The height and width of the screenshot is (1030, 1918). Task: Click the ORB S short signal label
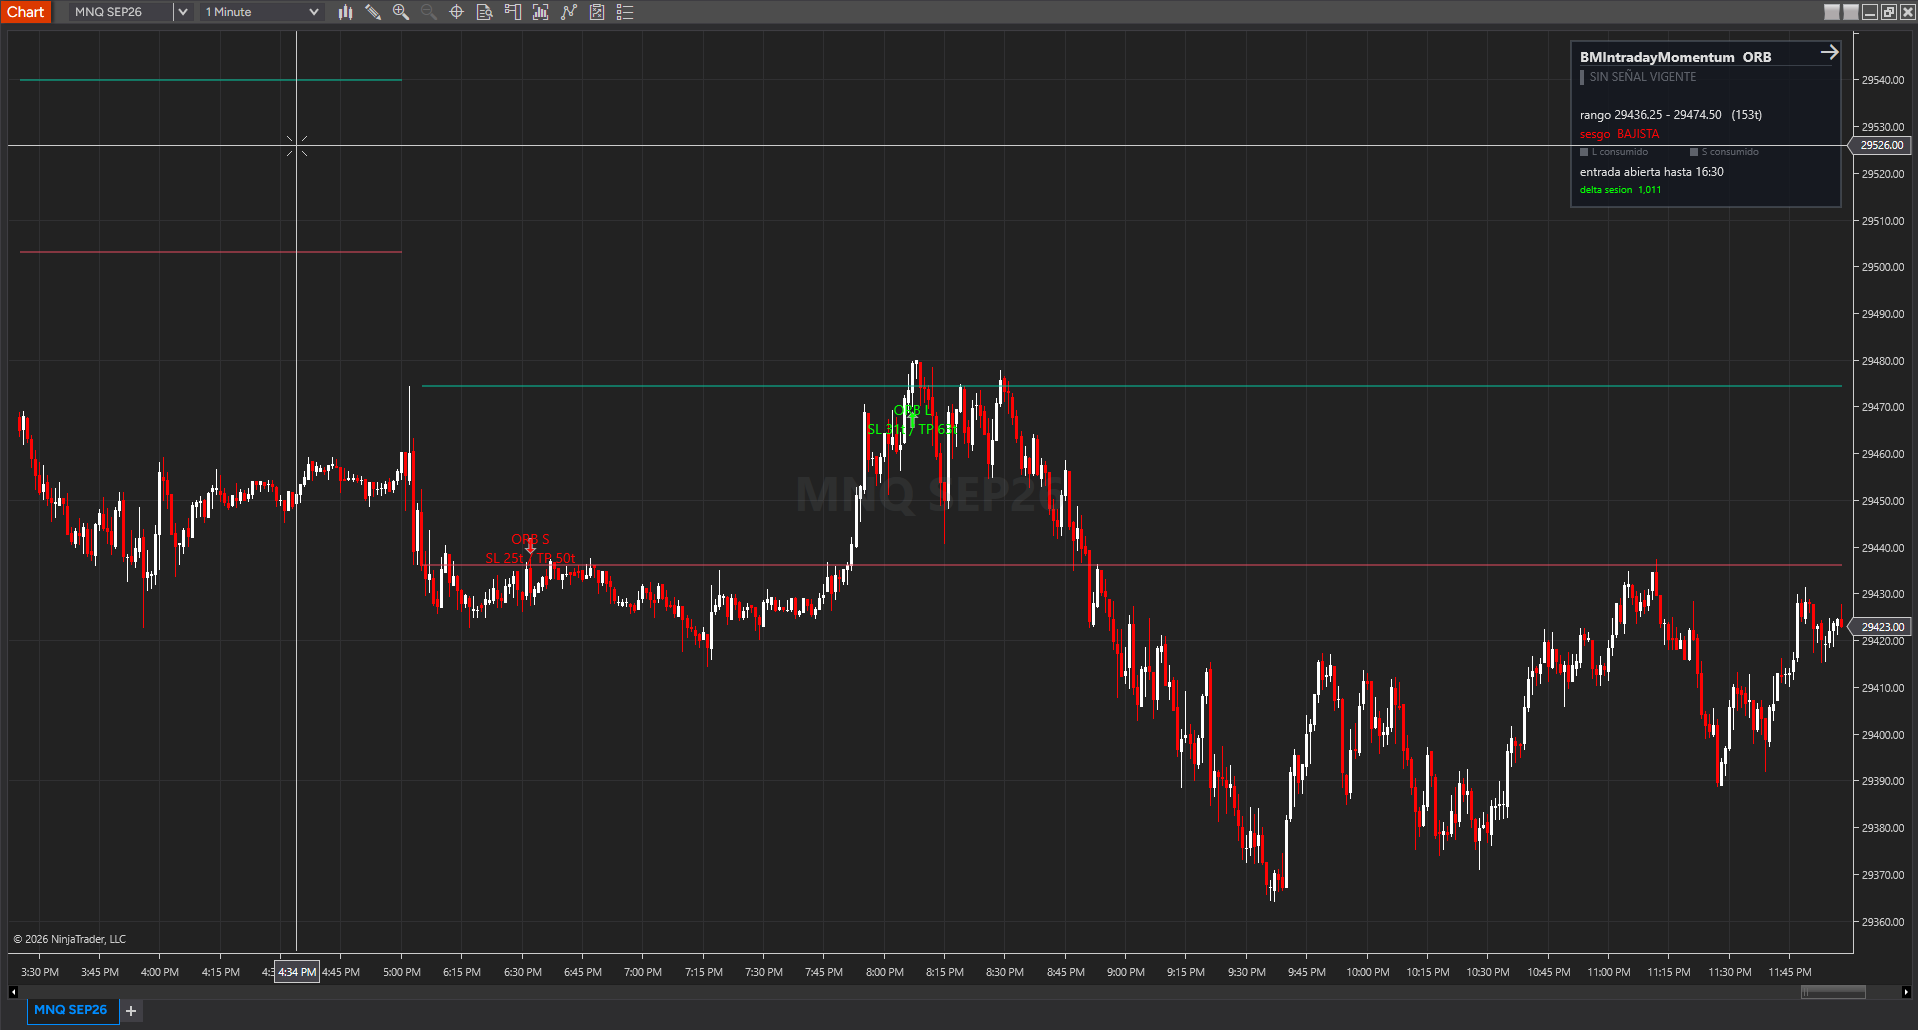click(x=530, y=539)
